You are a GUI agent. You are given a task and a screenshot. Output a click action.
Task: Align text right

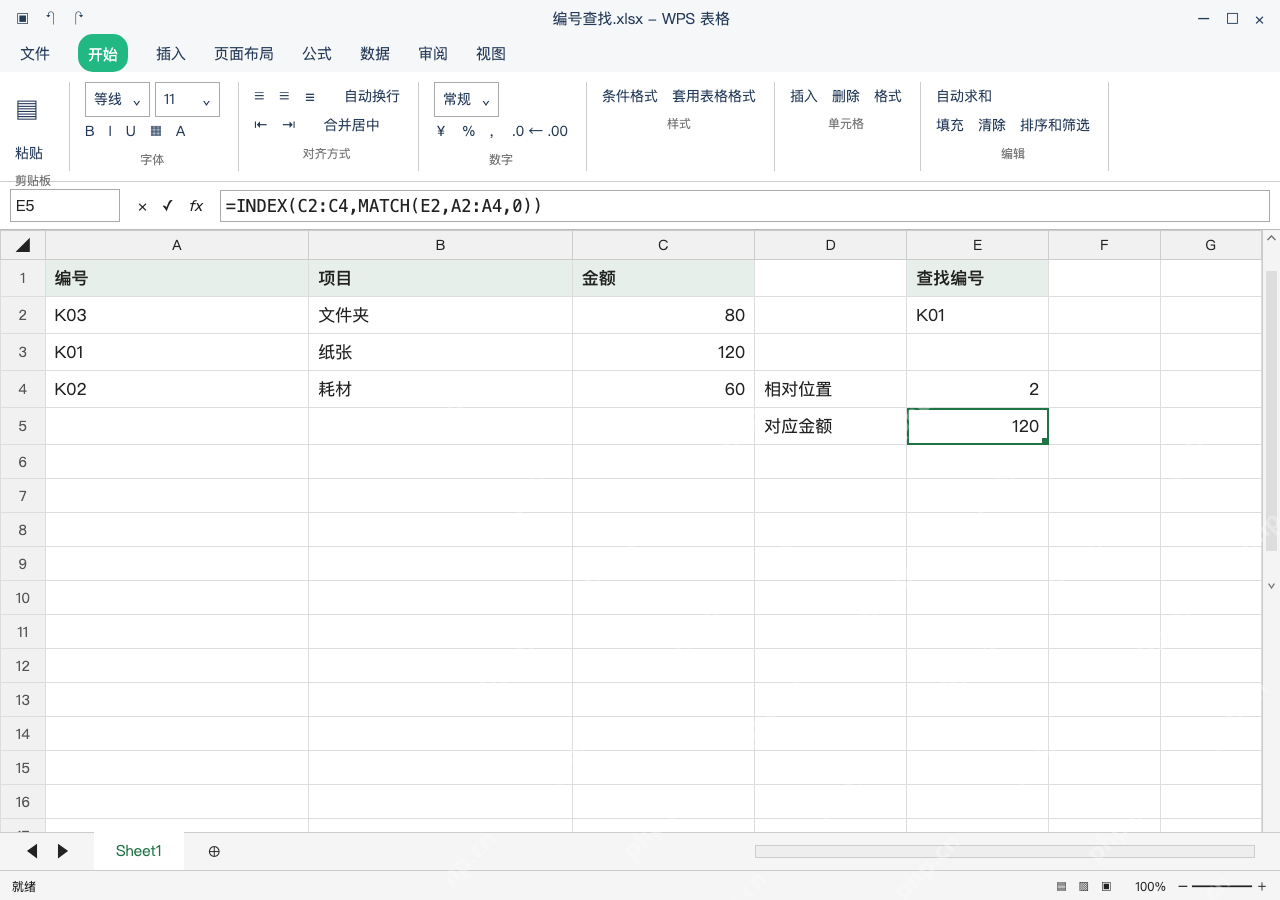click(310, 96)
